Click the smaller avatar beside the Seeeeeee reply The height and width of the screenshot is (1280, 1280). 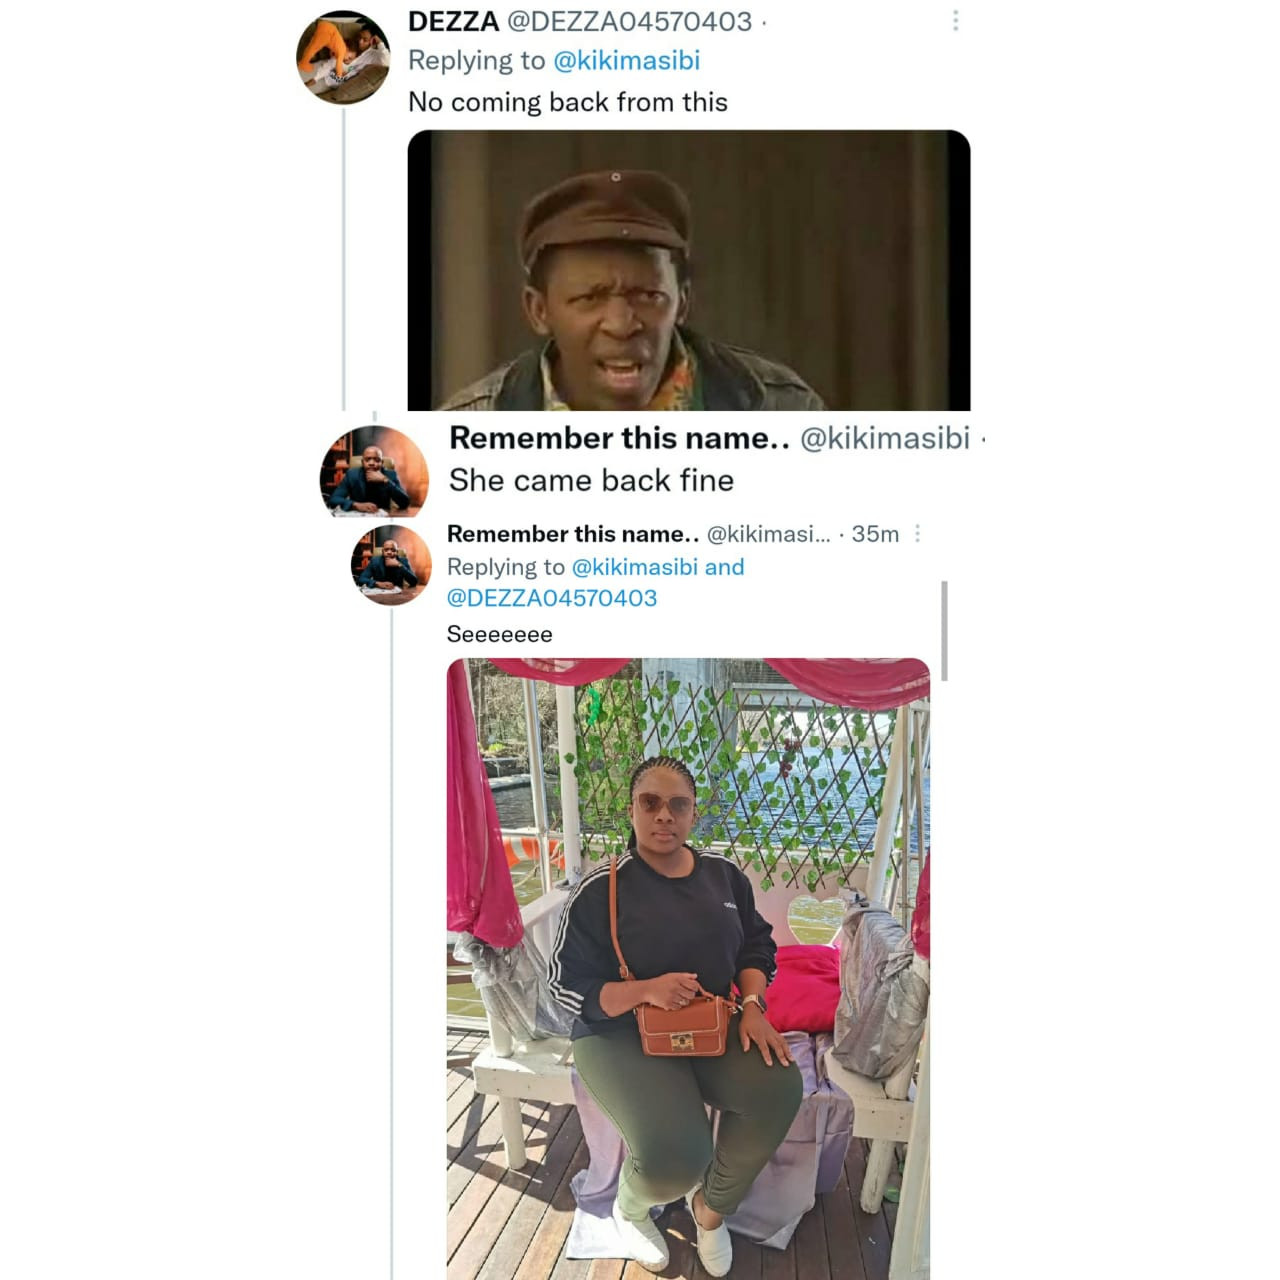coord(391,564)
